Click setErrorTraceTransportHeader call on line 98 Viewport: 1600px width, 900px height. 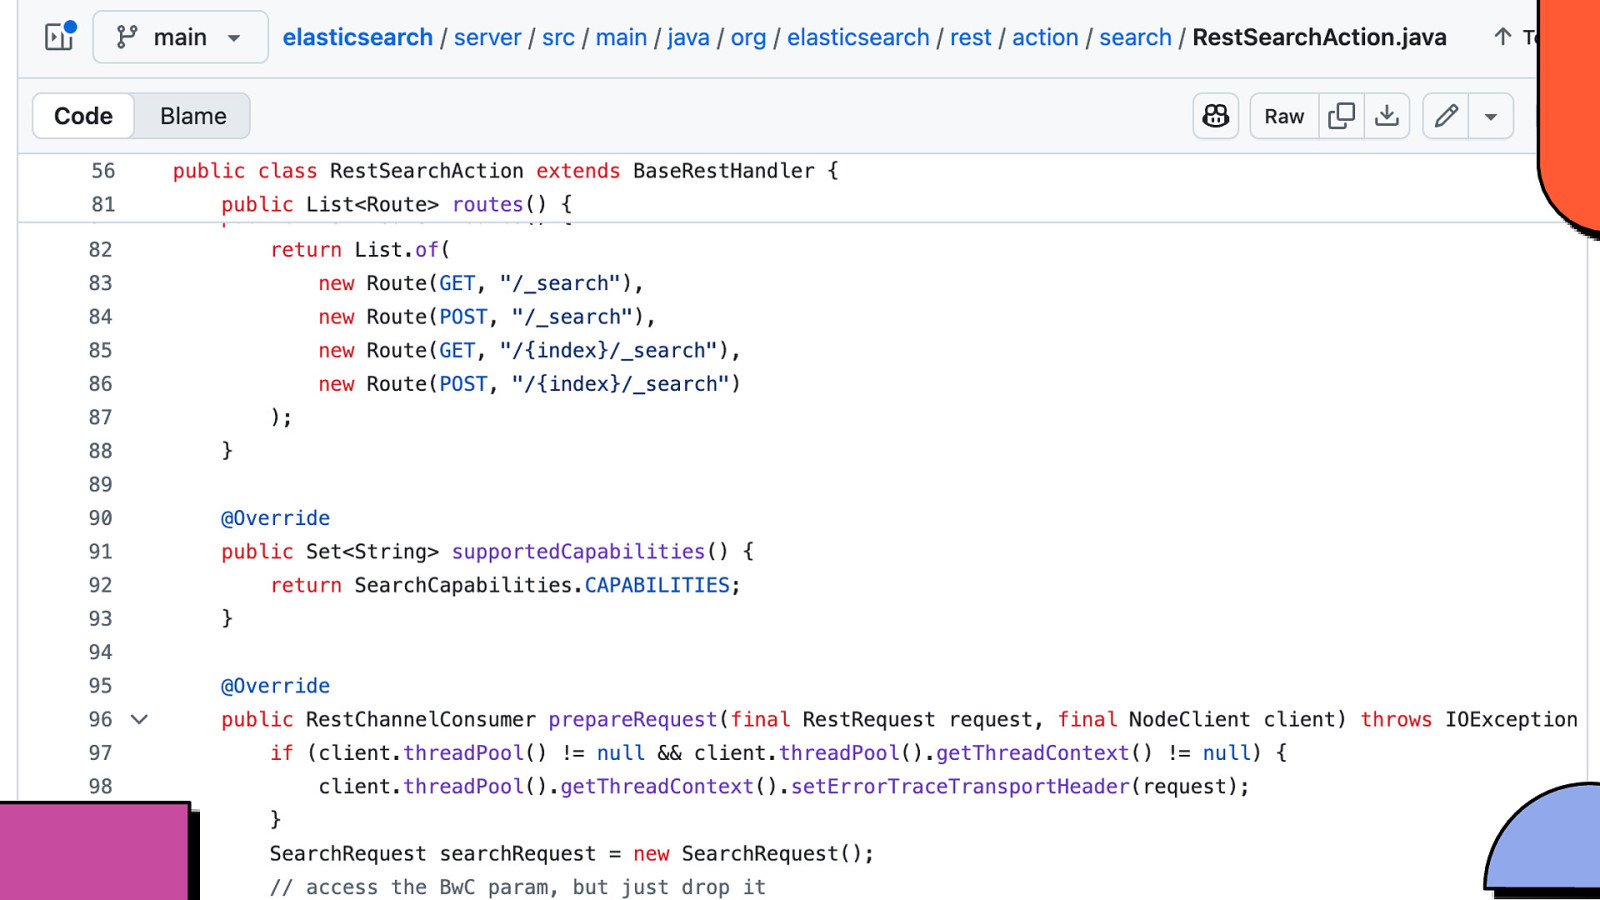click(960, 786)
